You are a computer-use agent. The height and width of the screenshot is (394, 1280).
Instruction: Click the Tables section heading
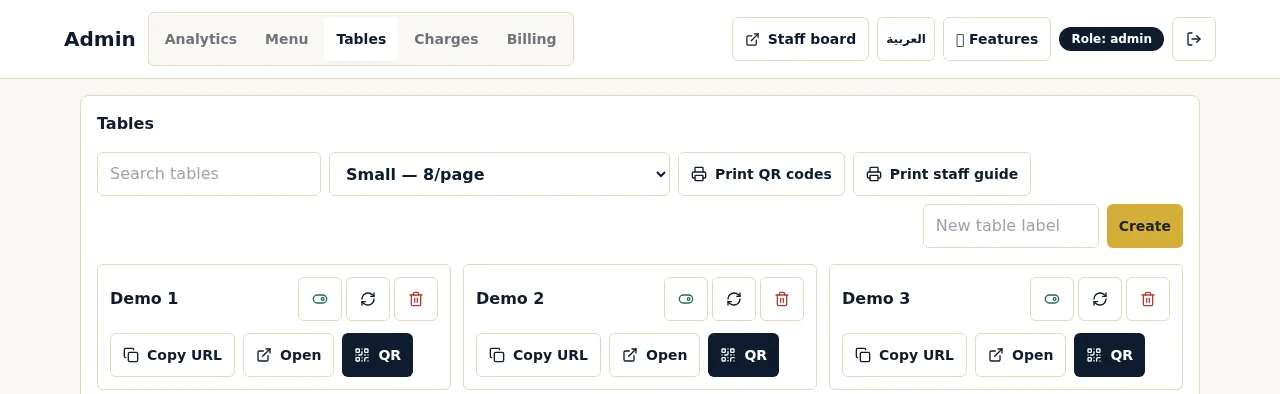(x=125, y=124)
